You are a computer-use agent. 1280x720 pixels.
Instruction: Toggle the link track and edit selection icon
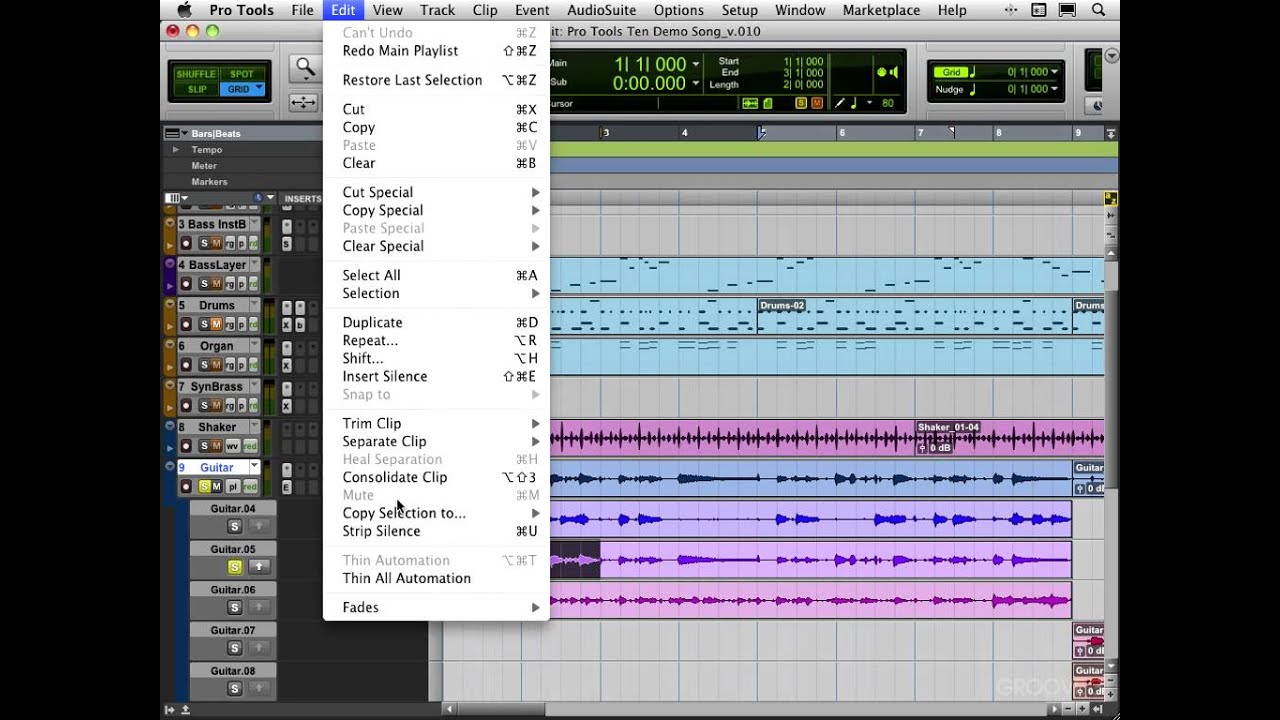(x=768, y=103)
